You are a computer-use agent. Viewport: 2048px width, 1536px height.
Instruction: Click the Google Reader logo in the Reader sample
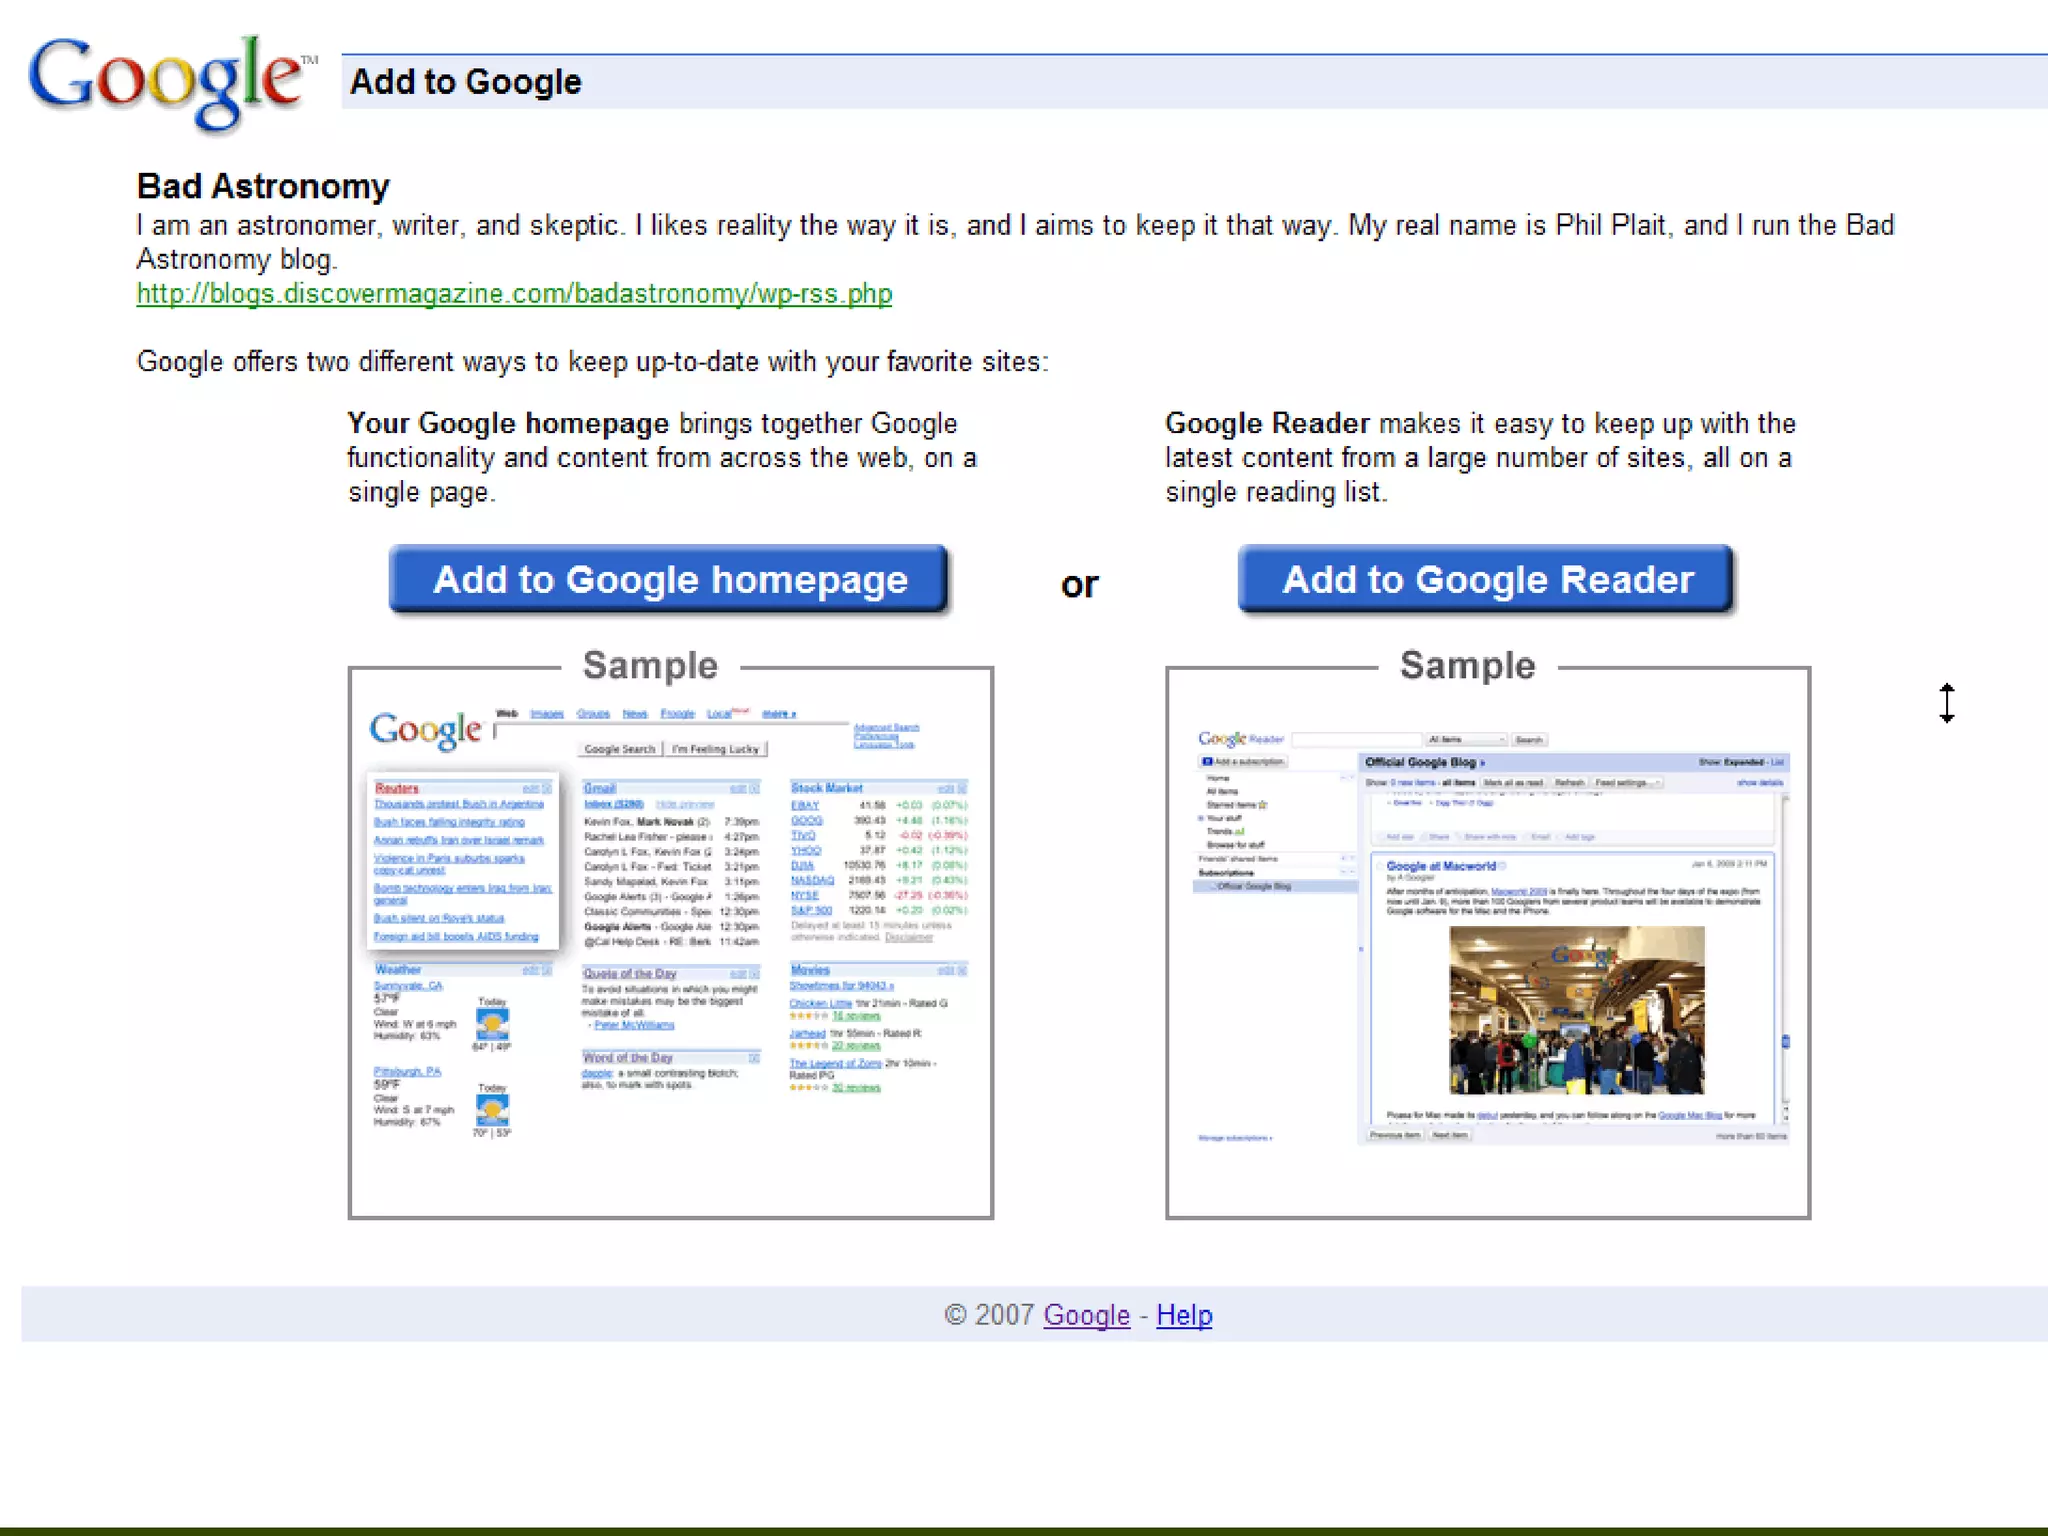(1240, 739)
